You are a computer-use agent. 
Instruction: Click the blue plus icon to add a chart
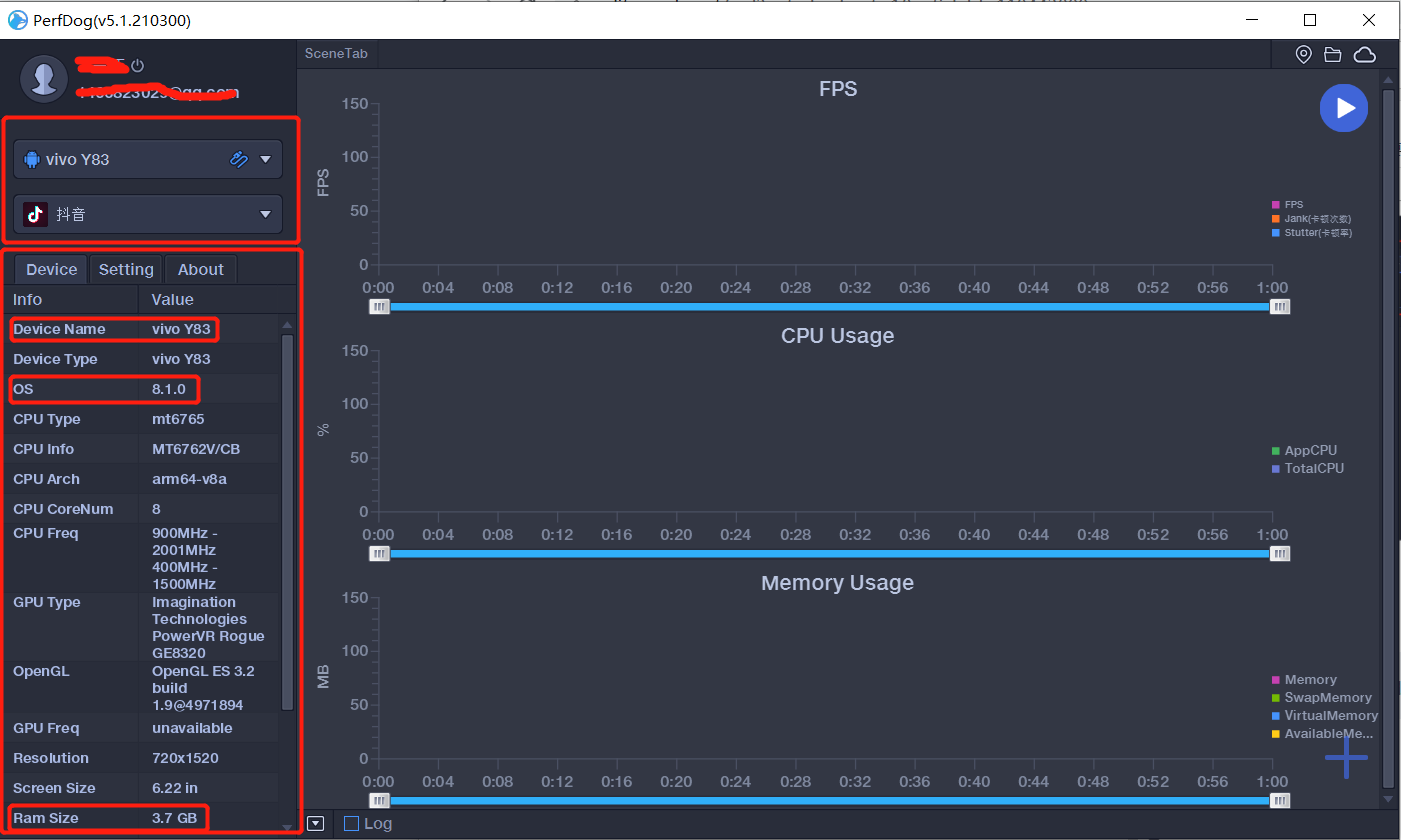1346,758
